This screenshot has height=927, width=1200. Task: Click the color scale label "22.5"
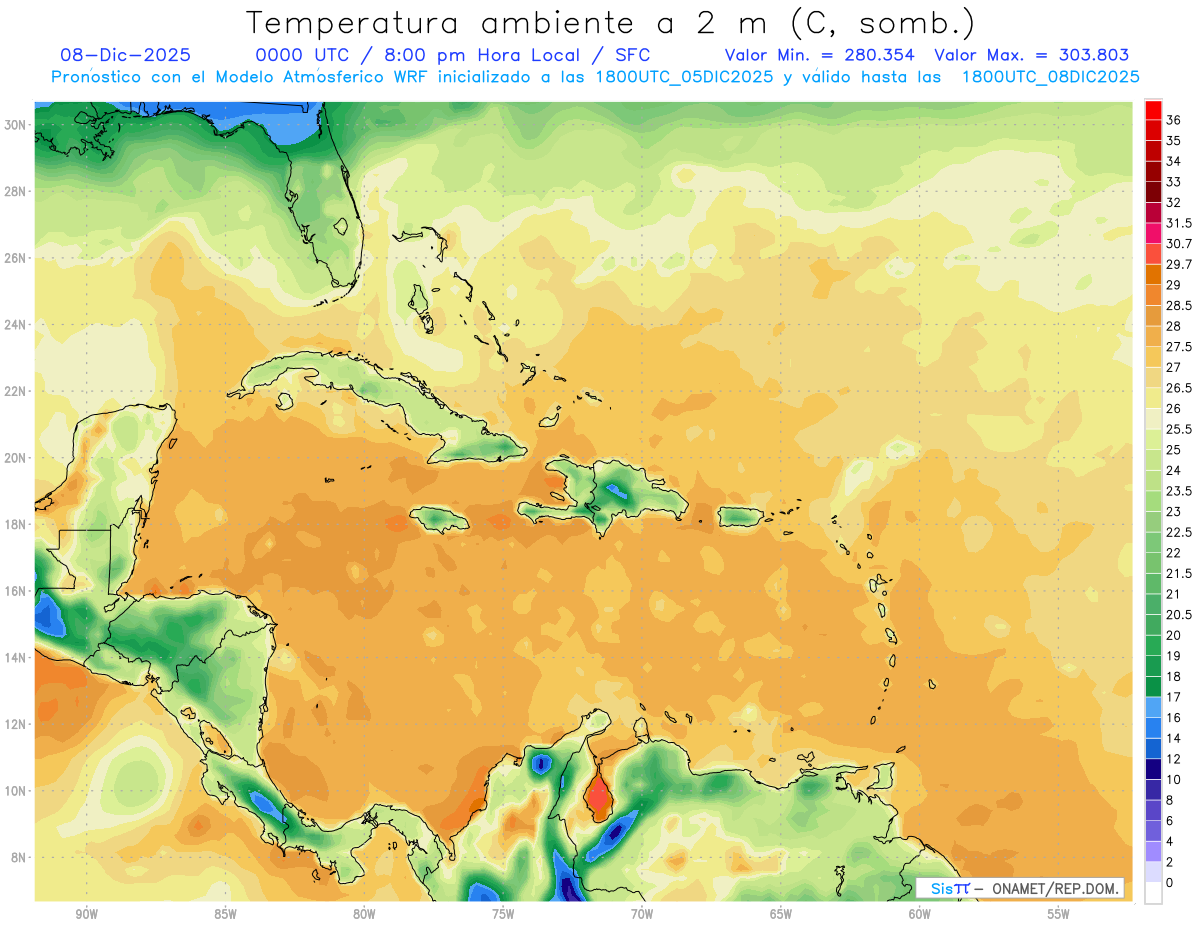tap(1179, 532)
